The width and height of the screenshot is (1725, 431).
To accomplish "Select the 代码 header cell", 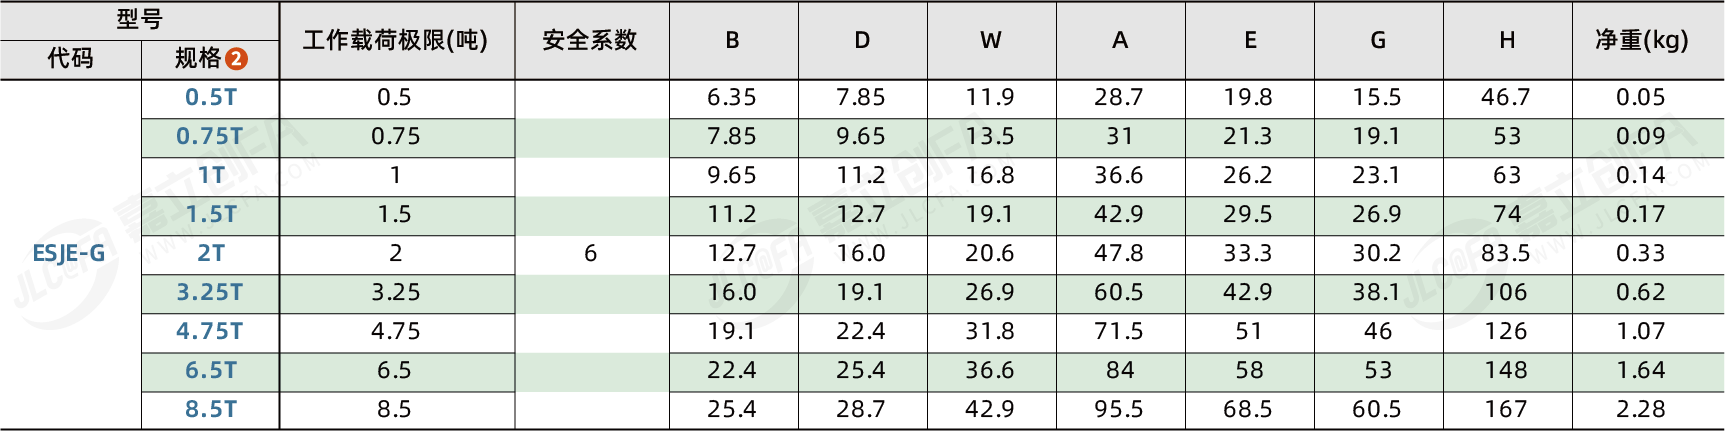I will pyautogui.click(x=70, y=59).
